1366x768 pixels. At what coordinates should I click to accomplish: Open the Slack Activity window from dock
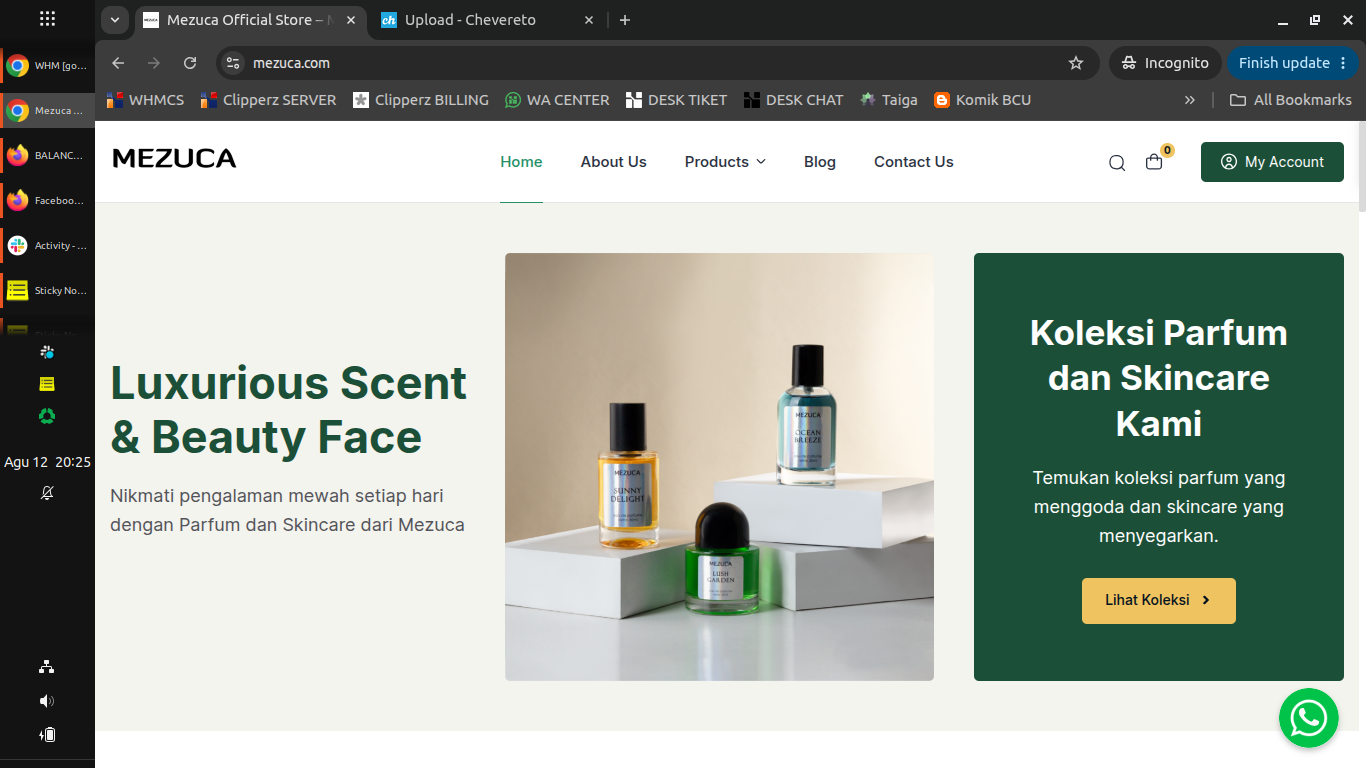click(x=47, y=246)
